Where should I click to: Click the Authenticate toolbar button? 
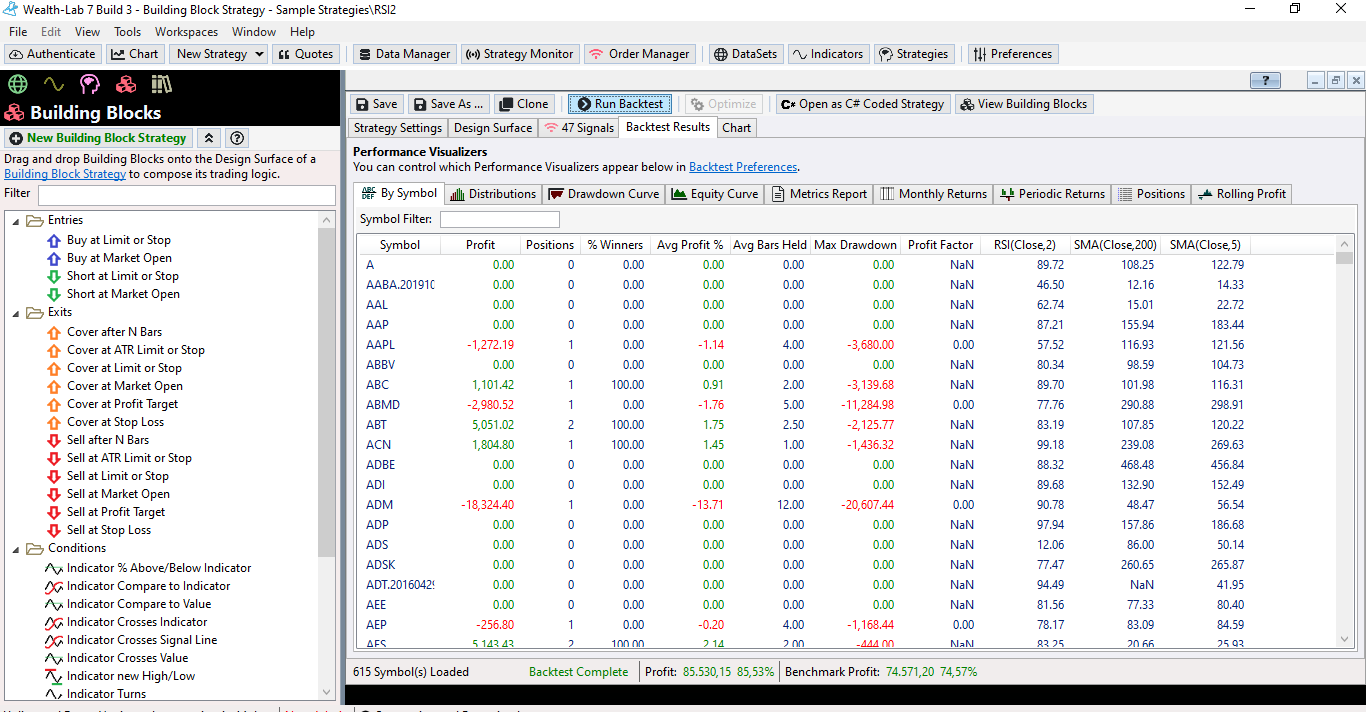(53, 54)
